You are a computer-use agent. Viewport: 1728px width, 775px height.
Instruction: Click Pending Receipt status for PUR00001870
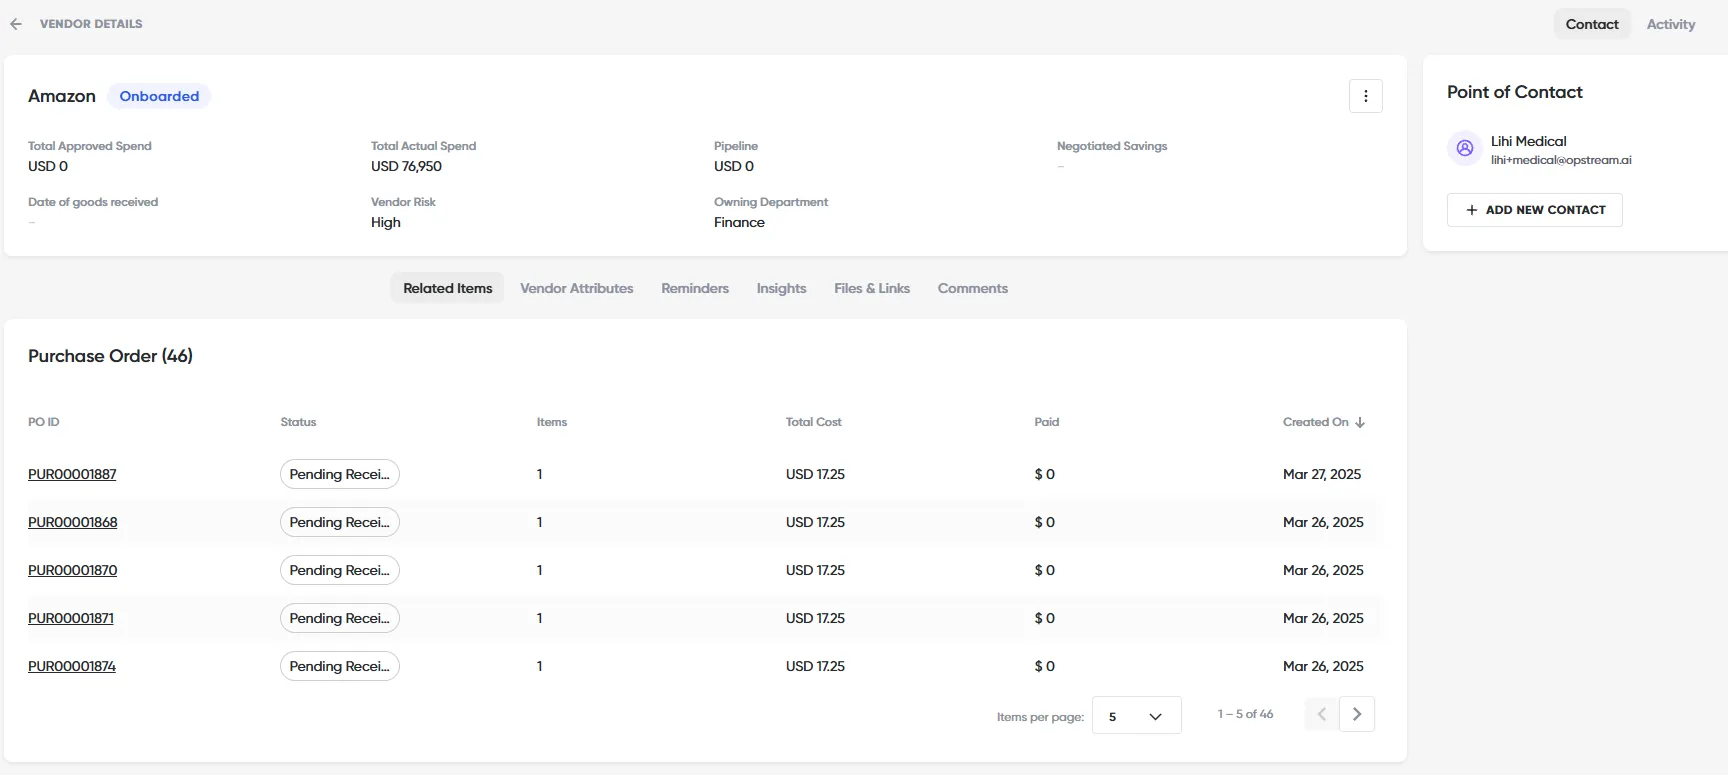click(339, 570)
